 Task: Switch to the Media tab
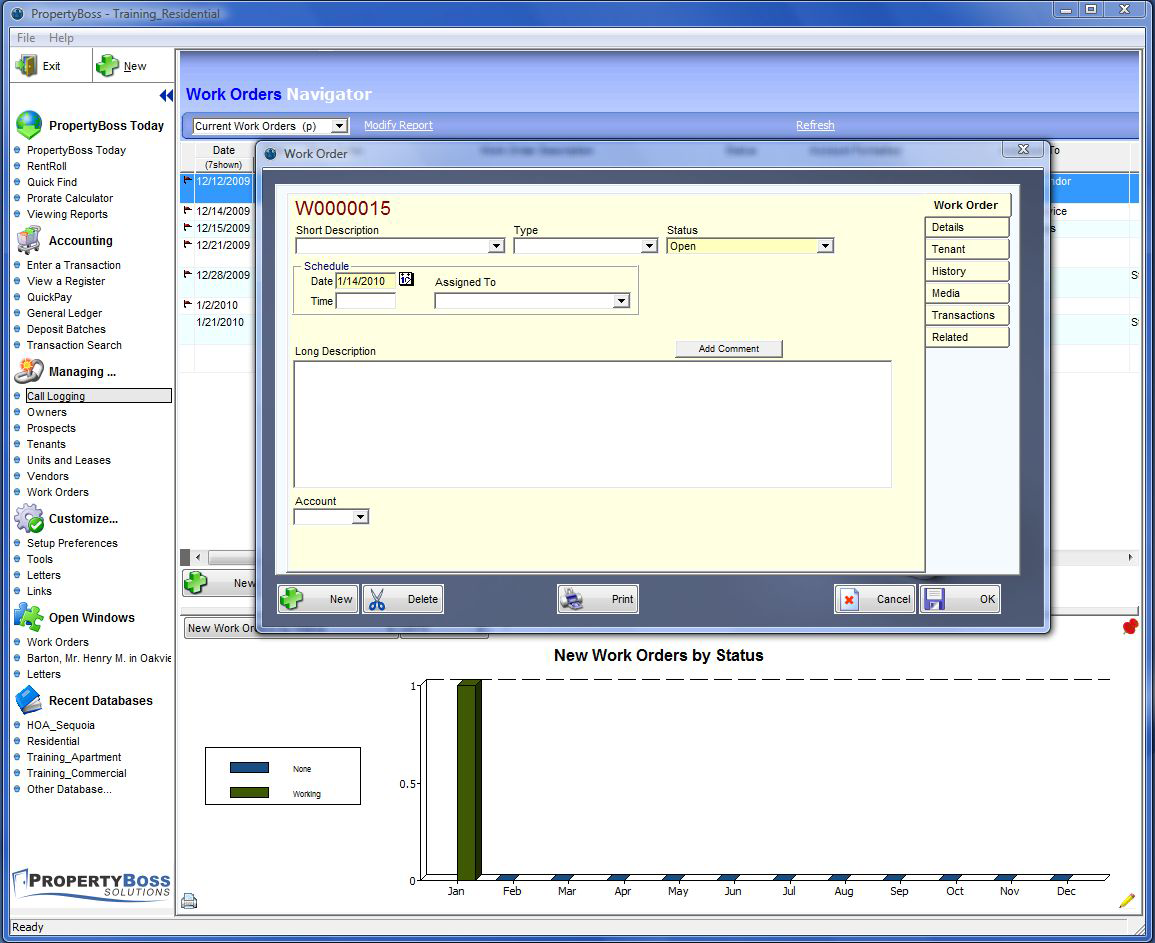coord(966,293)
